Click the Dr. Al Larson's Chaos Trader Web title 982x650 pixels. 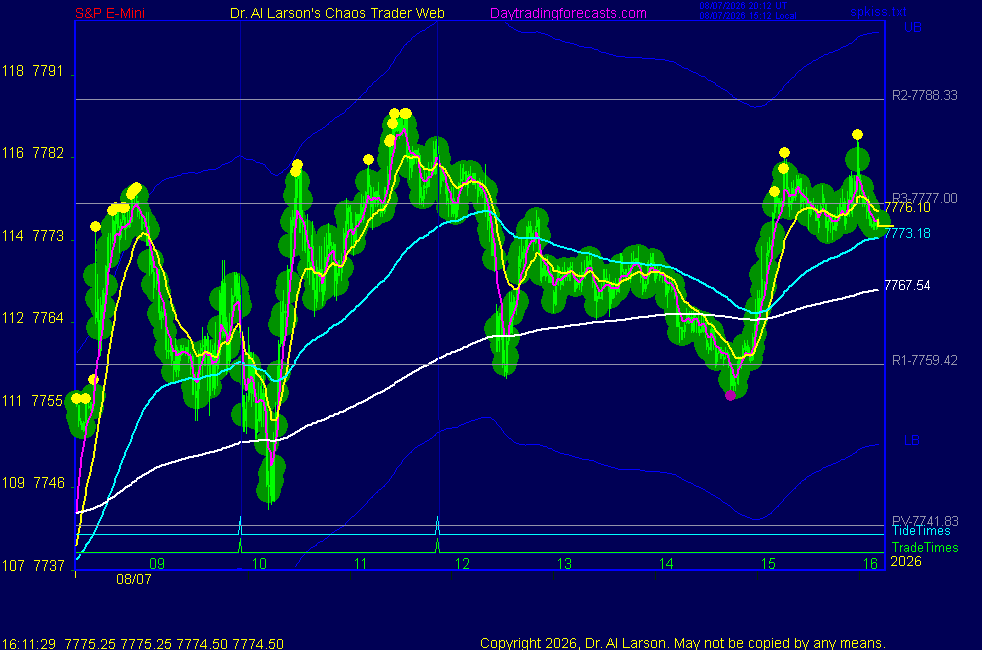337,13
